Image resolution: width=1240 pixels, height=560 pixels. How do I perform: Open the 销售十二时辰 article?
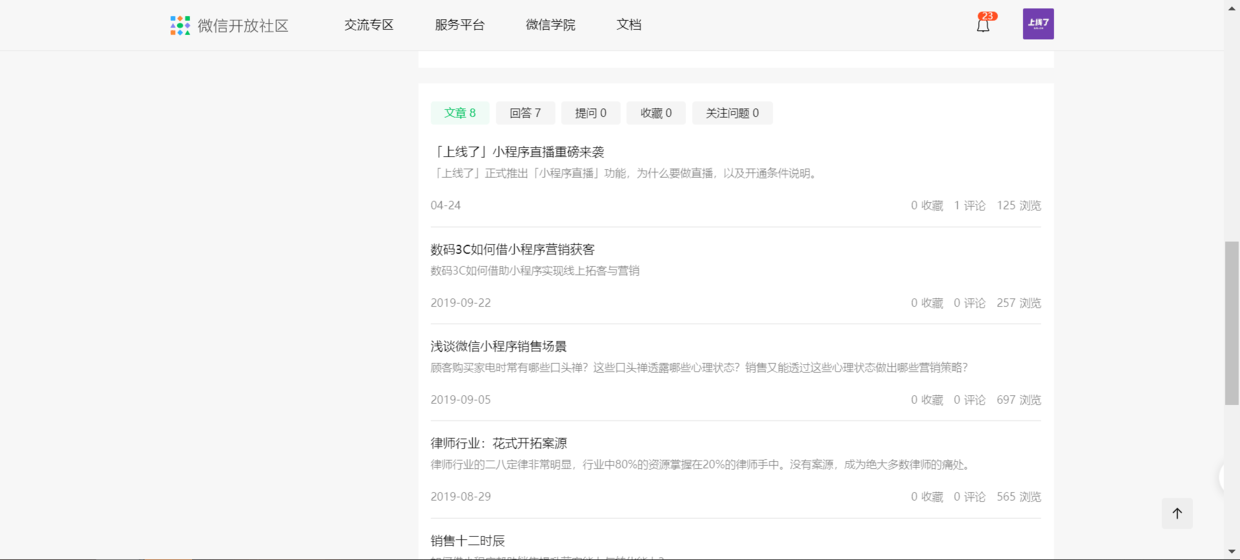pyautogui.click(x=468, y=540)
